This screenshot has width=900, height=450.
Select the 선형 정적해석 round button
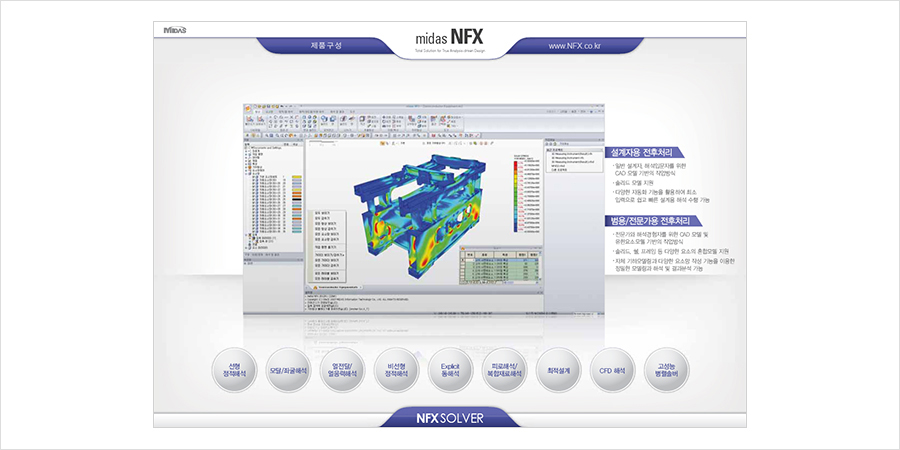[234, 370]
